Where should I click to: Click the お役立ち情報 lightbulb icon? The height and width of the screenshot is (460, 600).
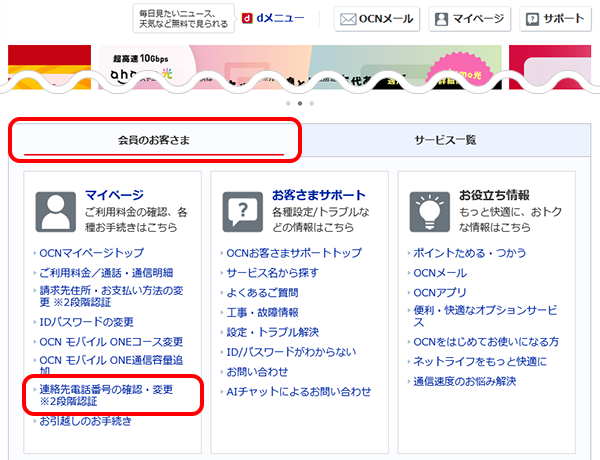coord(430,212)
